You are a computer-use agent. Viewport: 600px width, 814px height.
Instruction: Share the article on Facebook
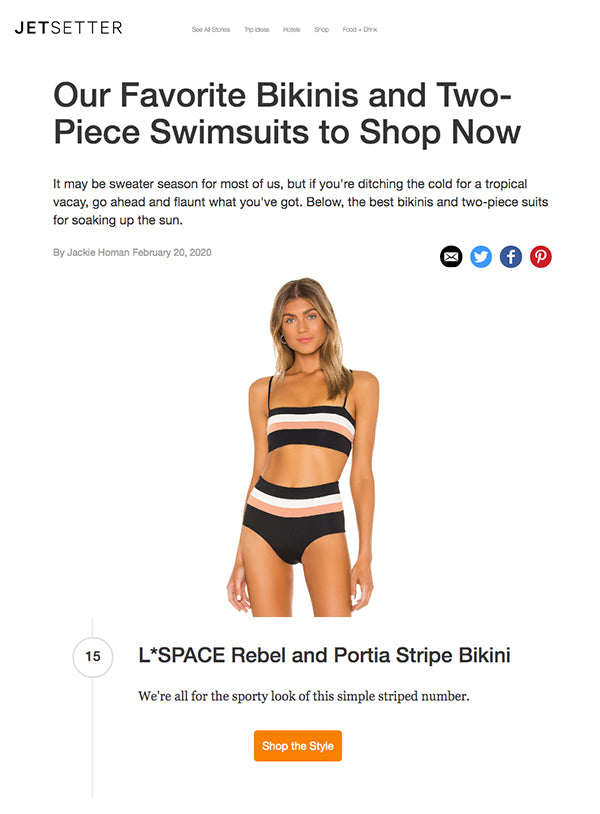[x=511, y=256]
